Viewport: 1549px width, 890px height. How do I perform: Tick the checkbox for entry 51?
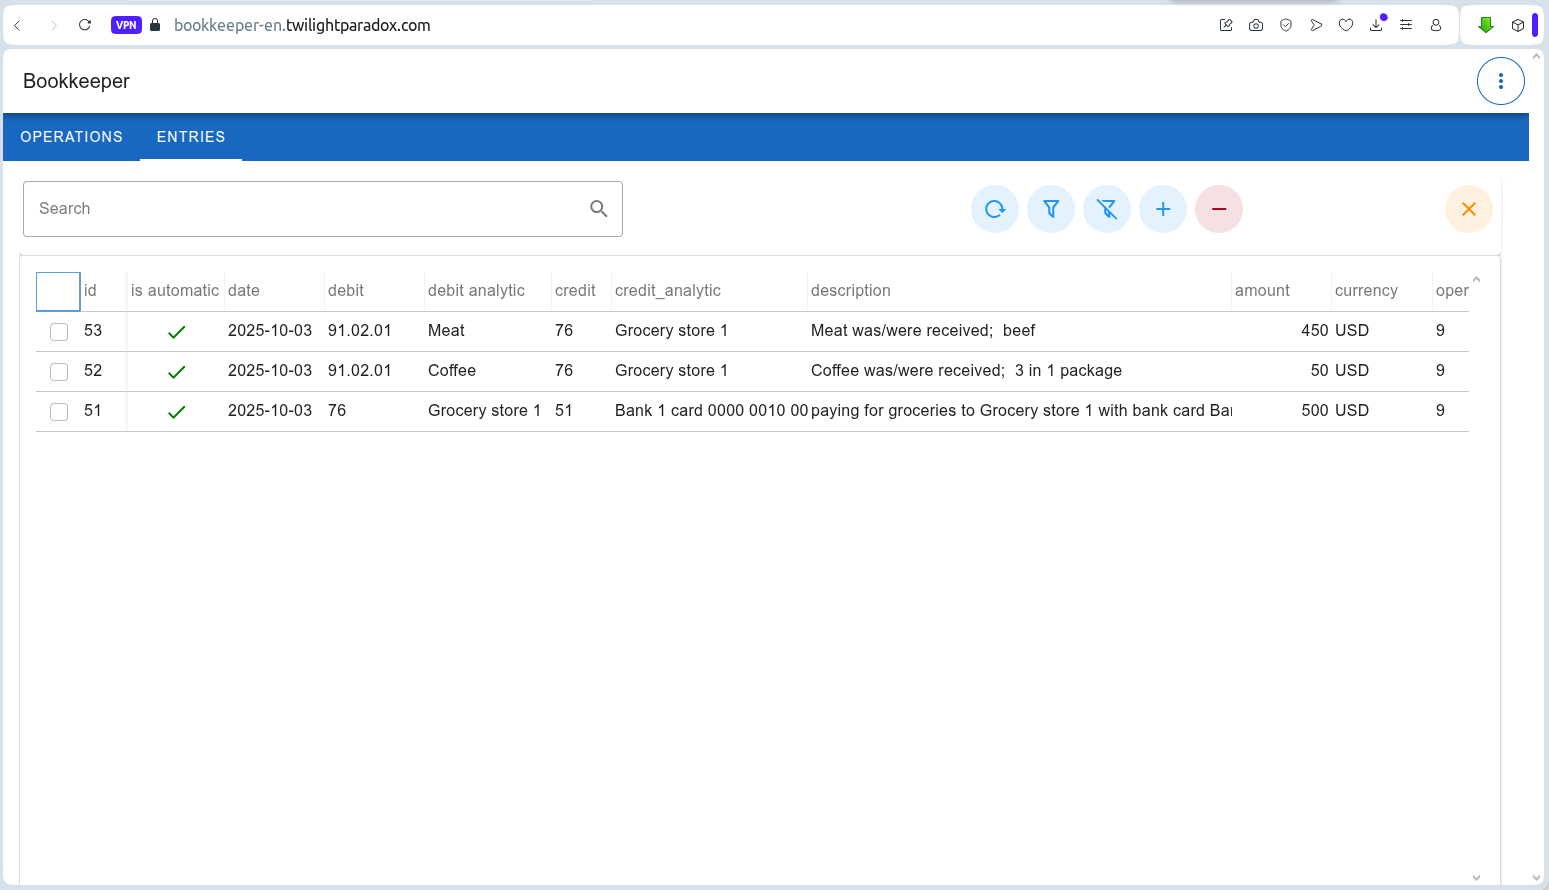pos(59,412)
